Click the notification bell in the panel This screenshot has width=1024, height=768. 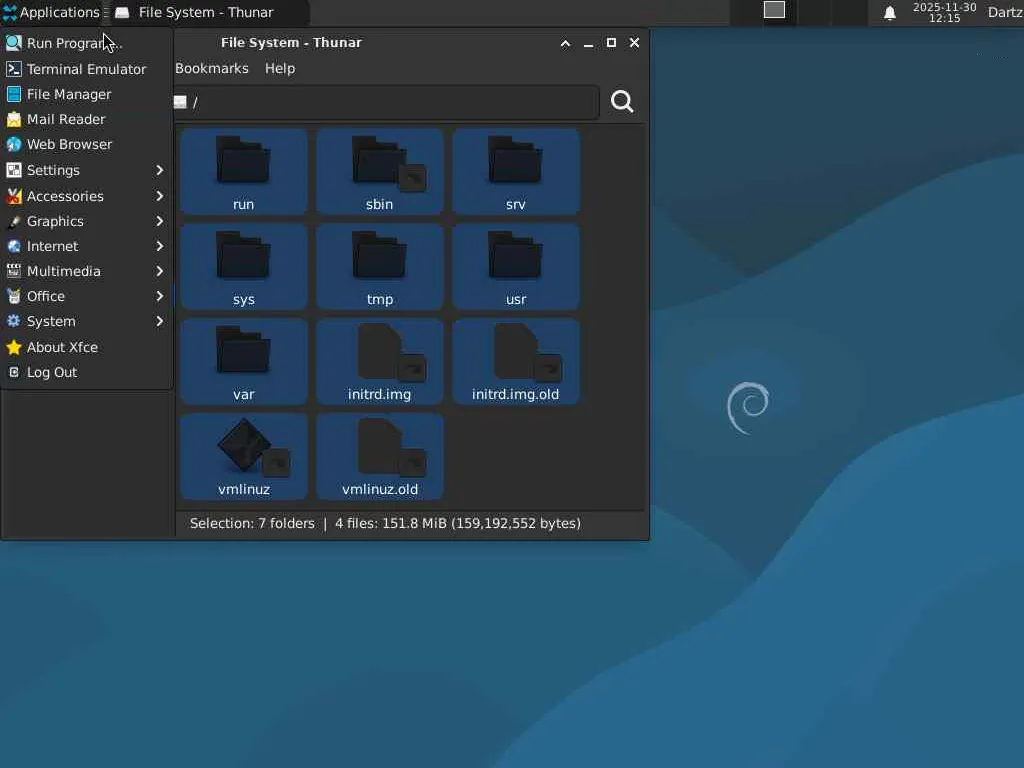(889, 13)
